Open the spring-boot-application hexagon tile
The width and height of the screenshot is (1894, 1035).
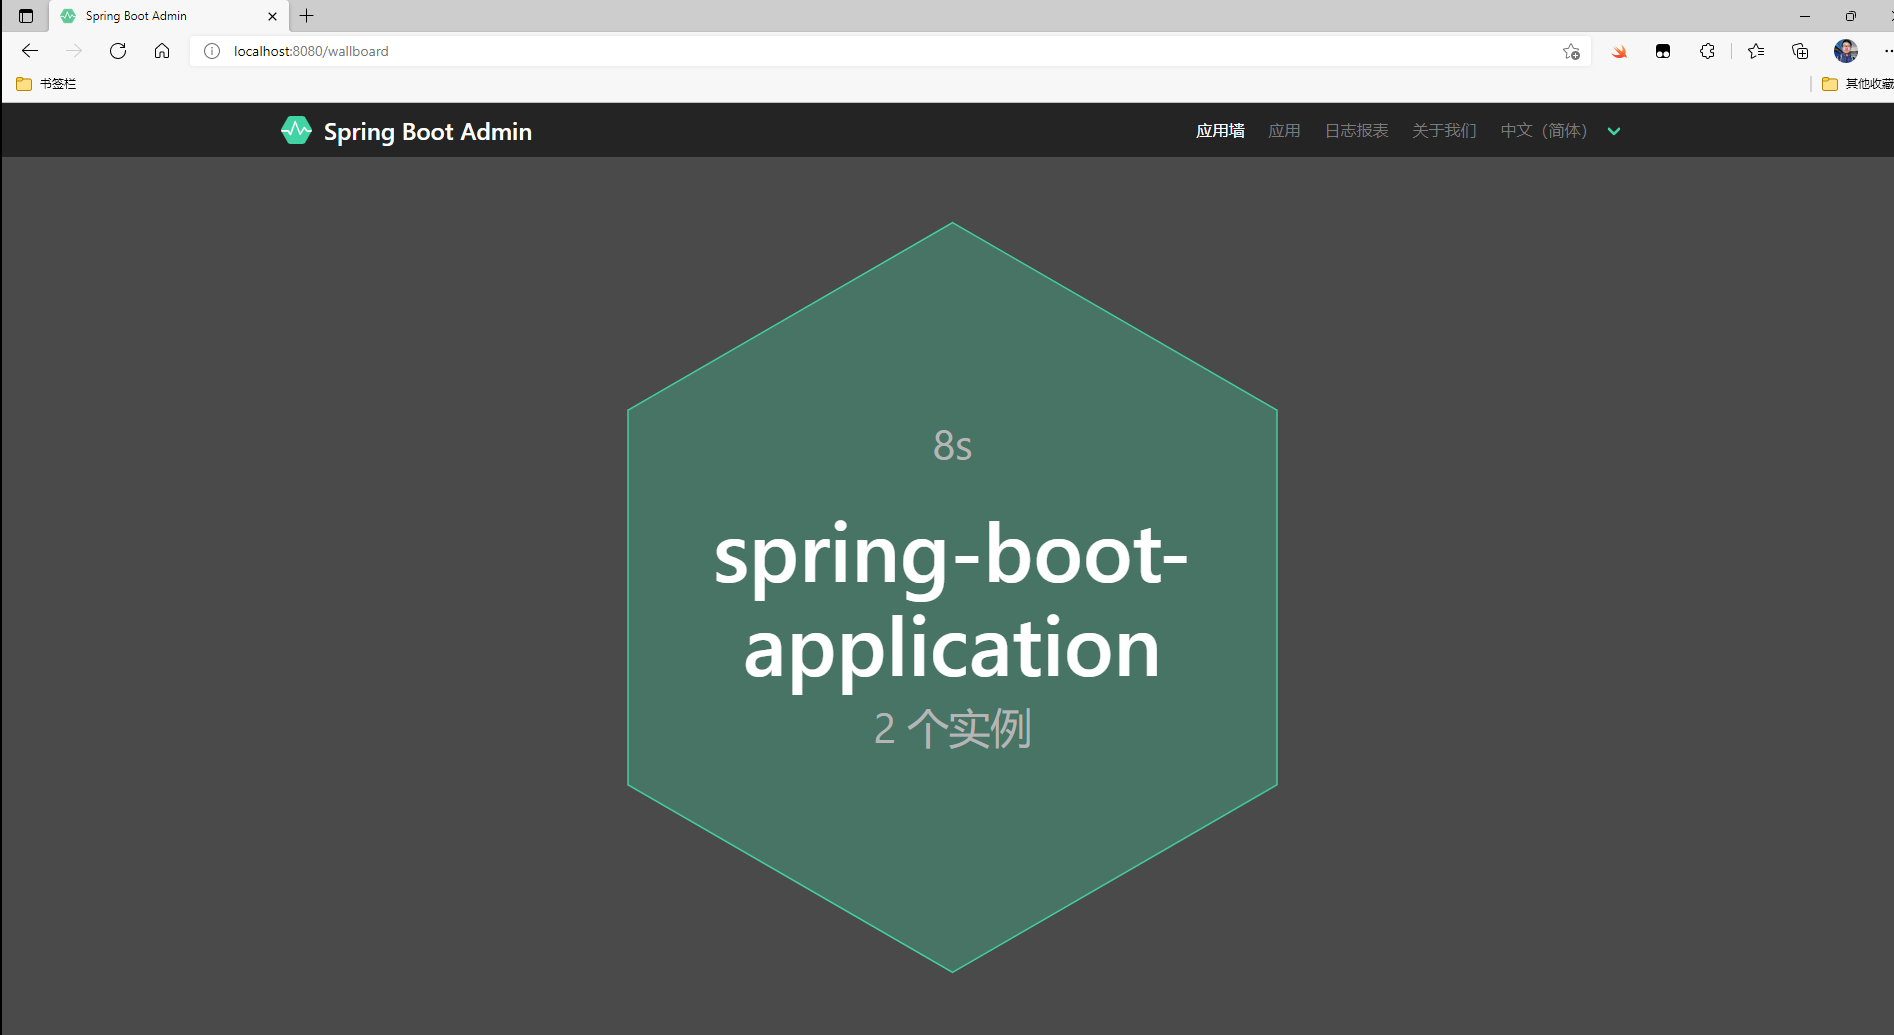pos(952,597)
